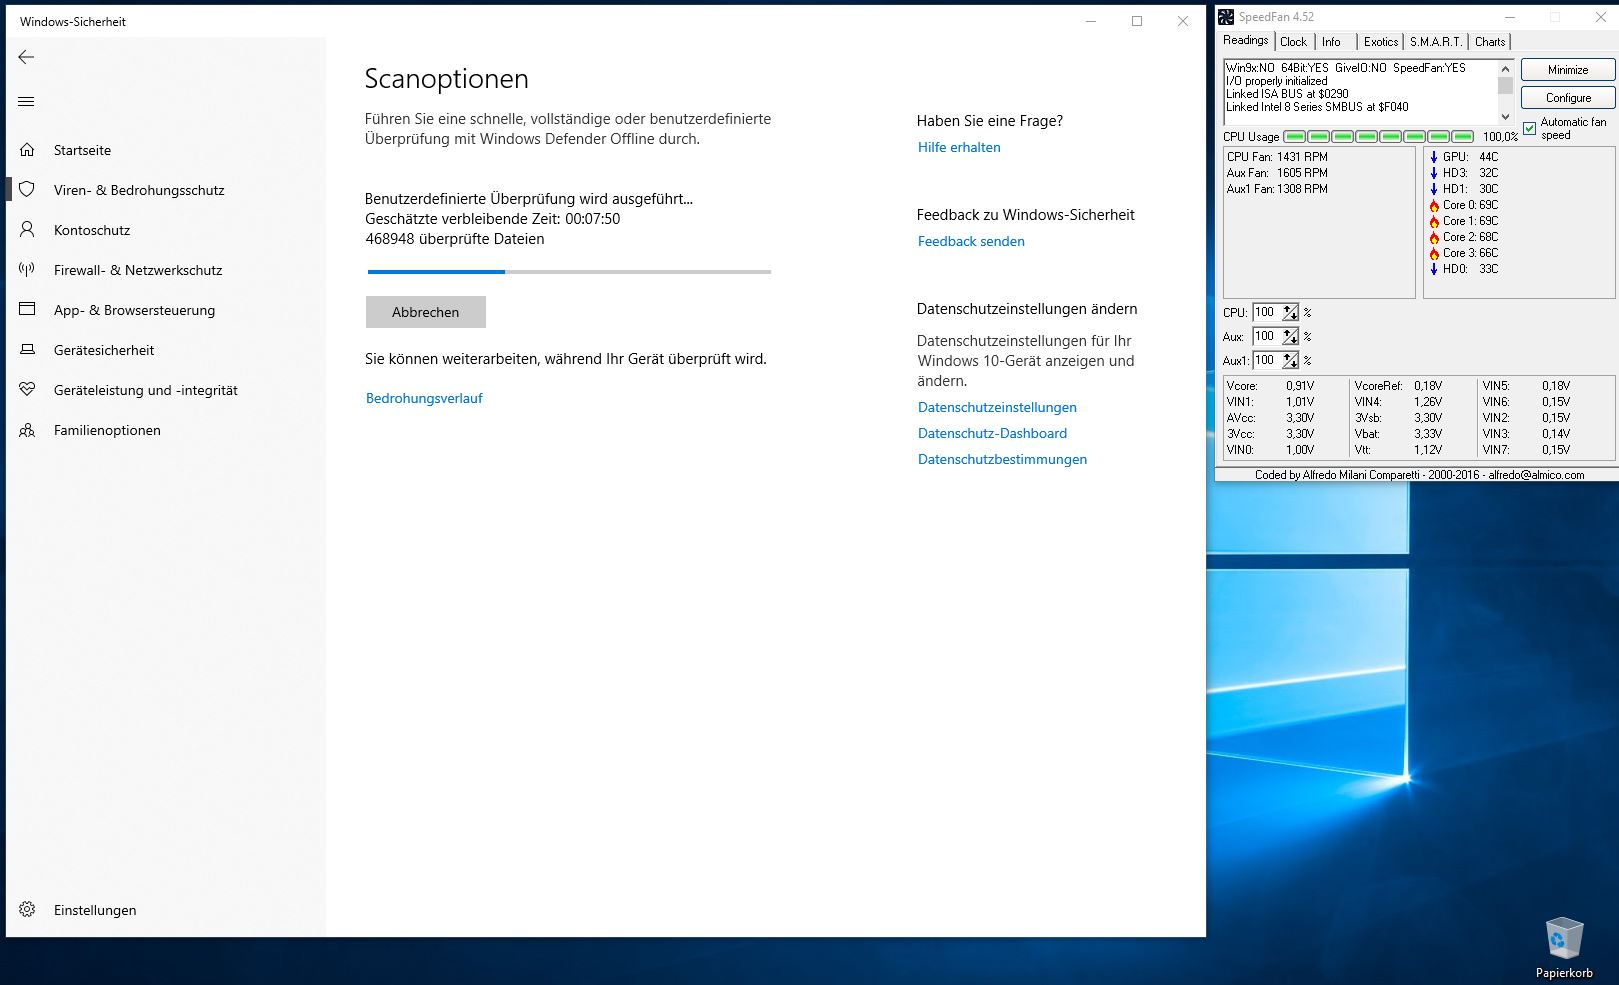Cancel the scan with Abbrechen
This screenshot has width=1619, height=985.
point(425,312)
